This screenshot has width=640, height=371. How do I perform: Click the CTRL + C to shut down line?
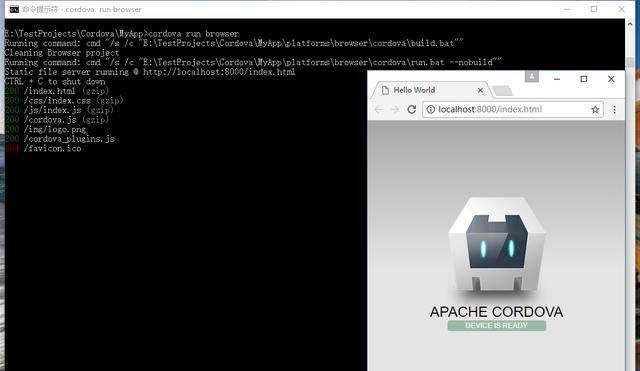pos(55,82)
